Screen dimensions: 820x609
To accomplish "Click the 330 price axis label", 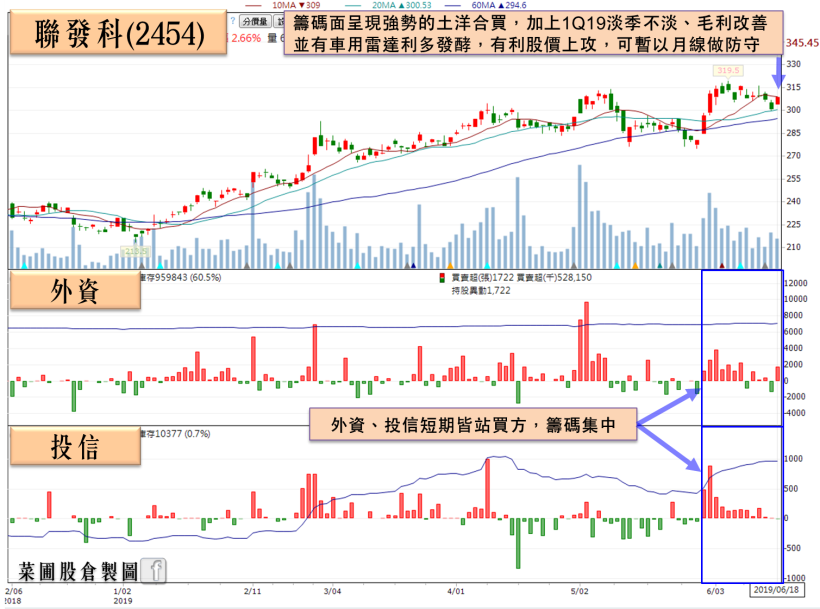I will point(793,64).
